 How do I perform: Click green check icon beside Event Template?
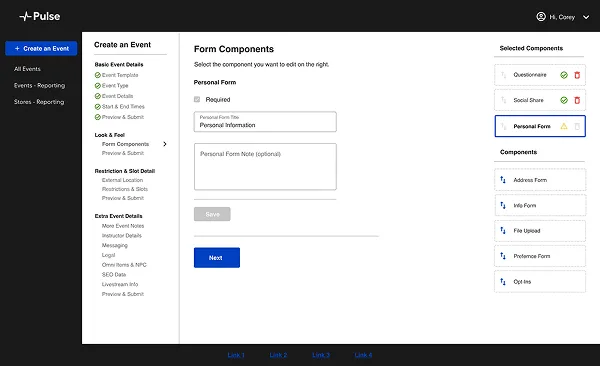coord(98,75)
